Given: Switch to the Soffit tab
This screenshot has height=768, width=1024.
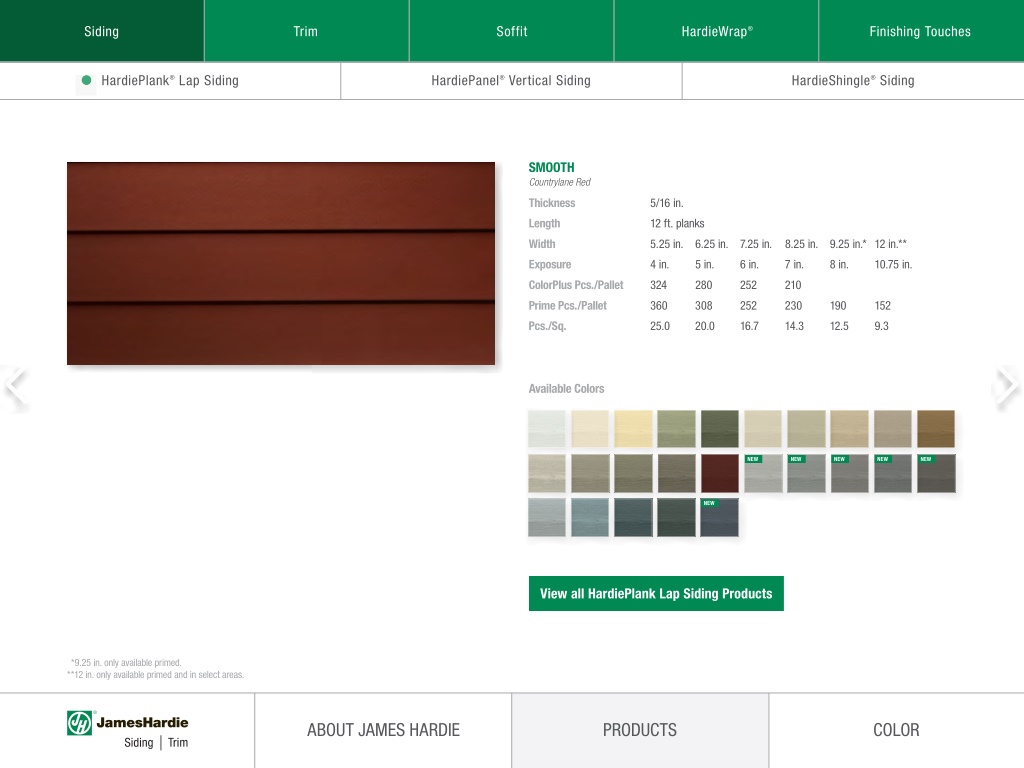Looking at the screenshot, I should tap(511, 31).
